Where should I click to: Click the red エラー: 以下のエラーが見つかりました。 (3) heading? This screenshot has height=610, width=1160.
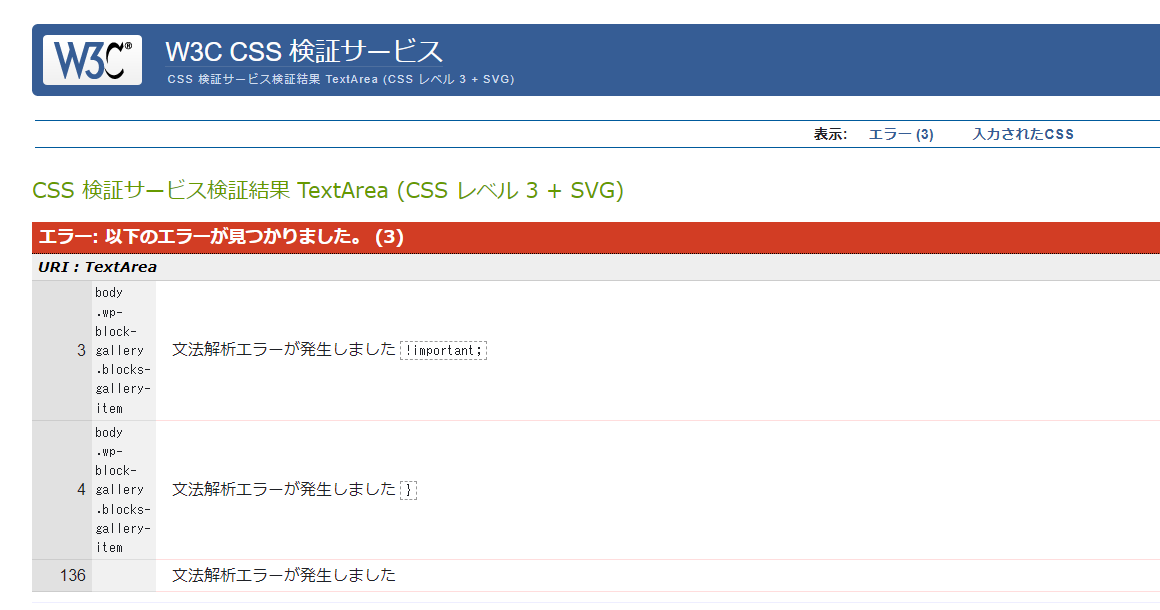596,237
